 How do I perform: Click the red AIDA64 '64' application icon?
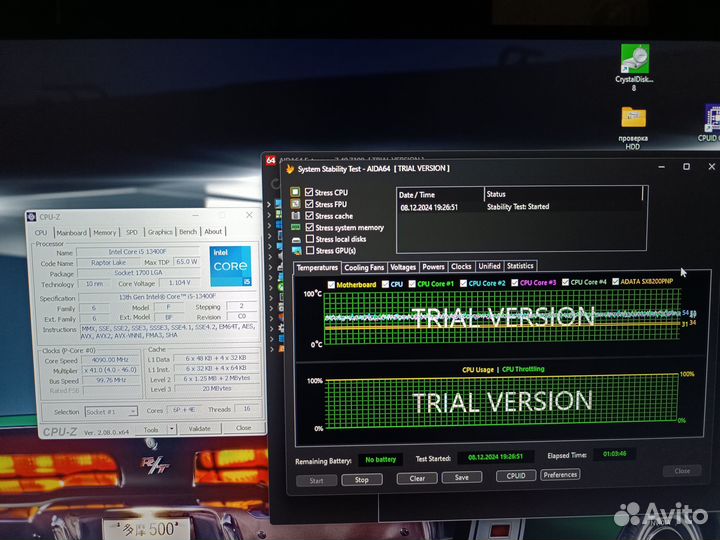point(270,160)
